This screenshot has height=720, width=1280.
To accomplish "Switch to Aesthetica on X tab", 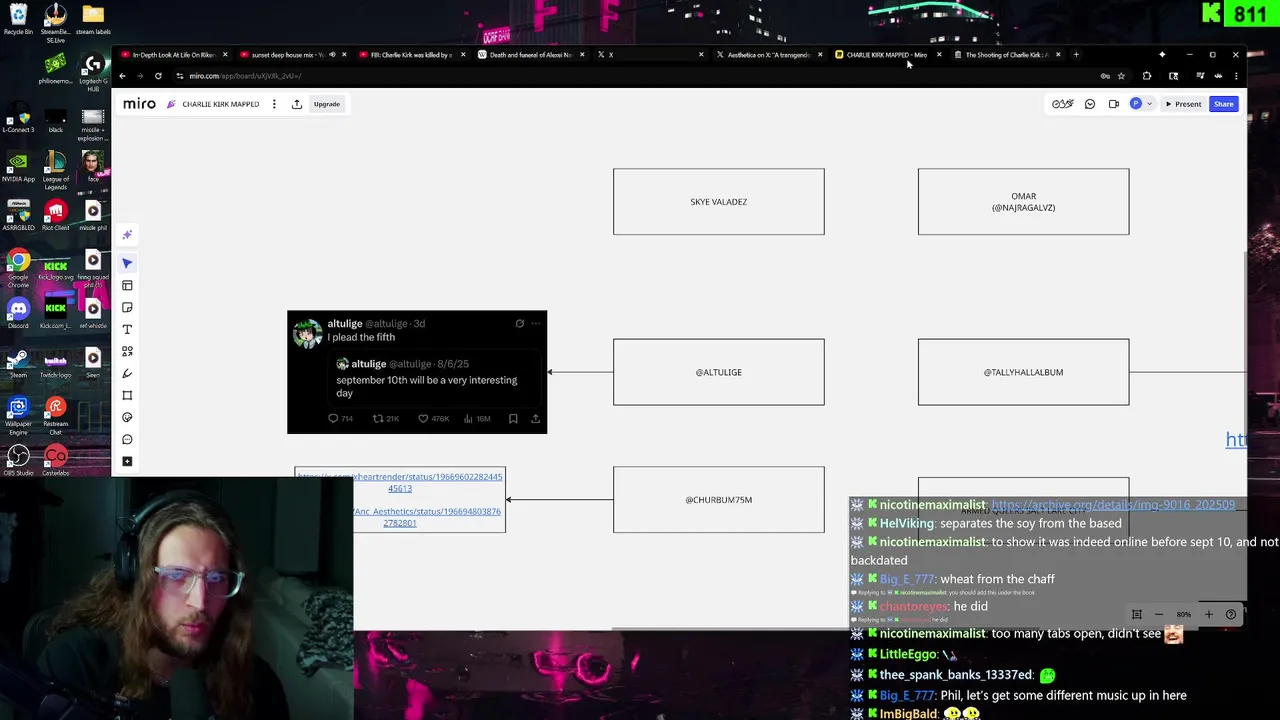I will coord(767,55).
